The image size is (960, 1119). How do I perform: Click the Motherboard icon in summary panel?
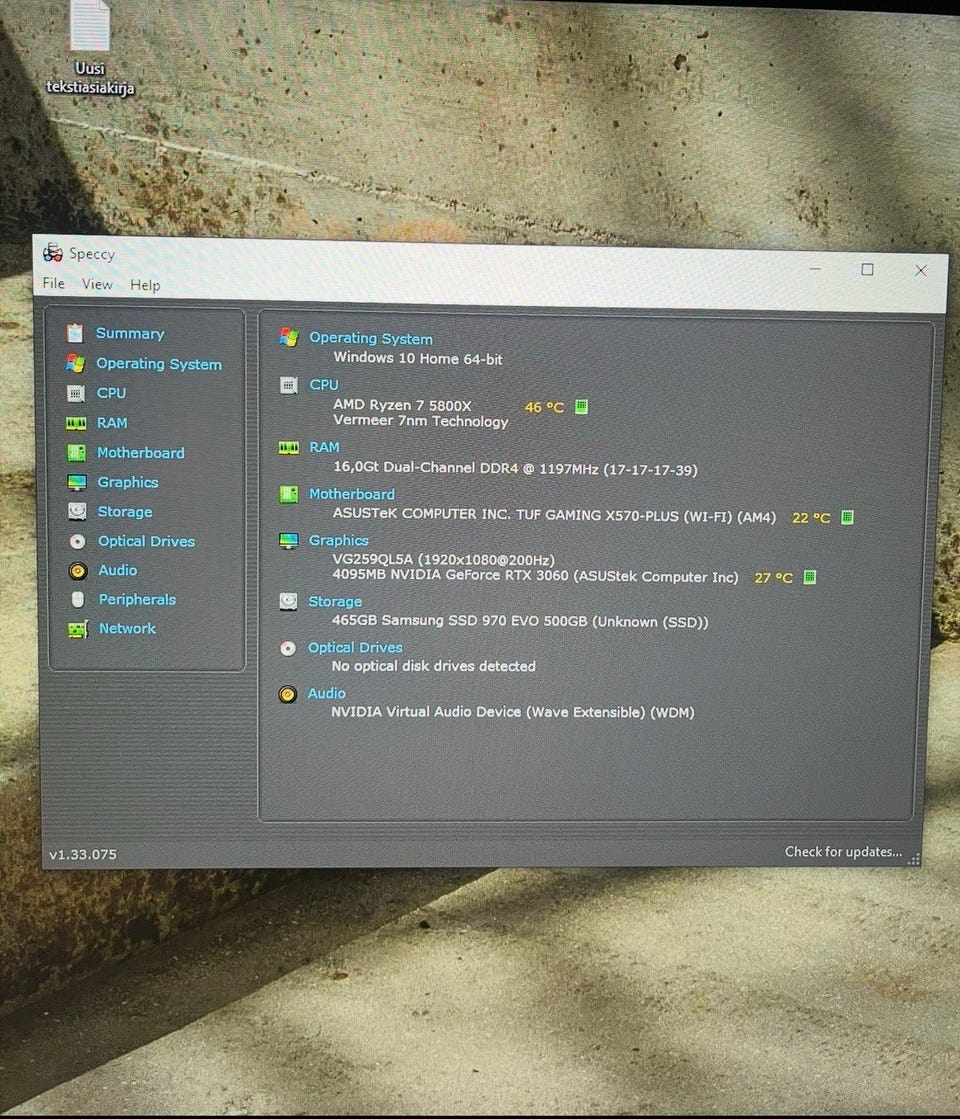[288, 494]
